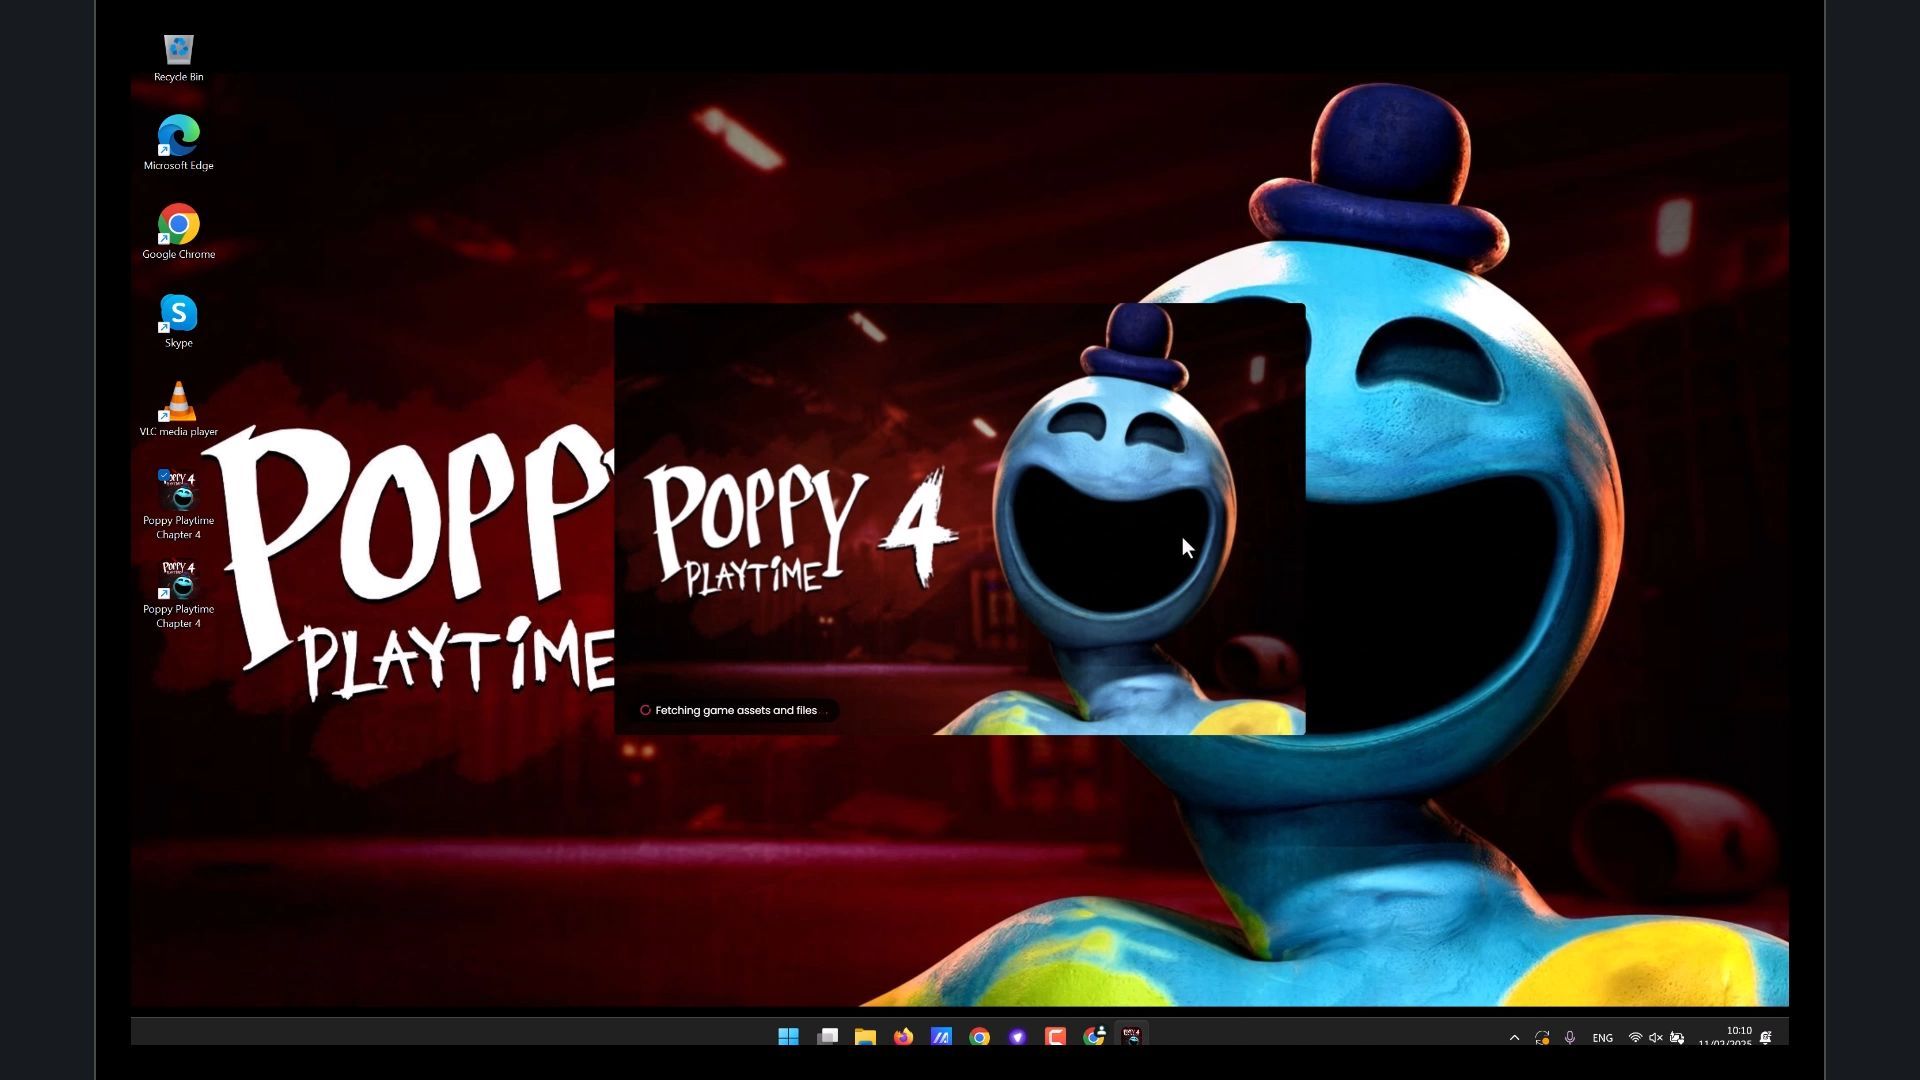Screen dimensions: 1920x1080
Task: Open Chrome with profile badge on taskbar
Action: click(x=1094, y=1037)
